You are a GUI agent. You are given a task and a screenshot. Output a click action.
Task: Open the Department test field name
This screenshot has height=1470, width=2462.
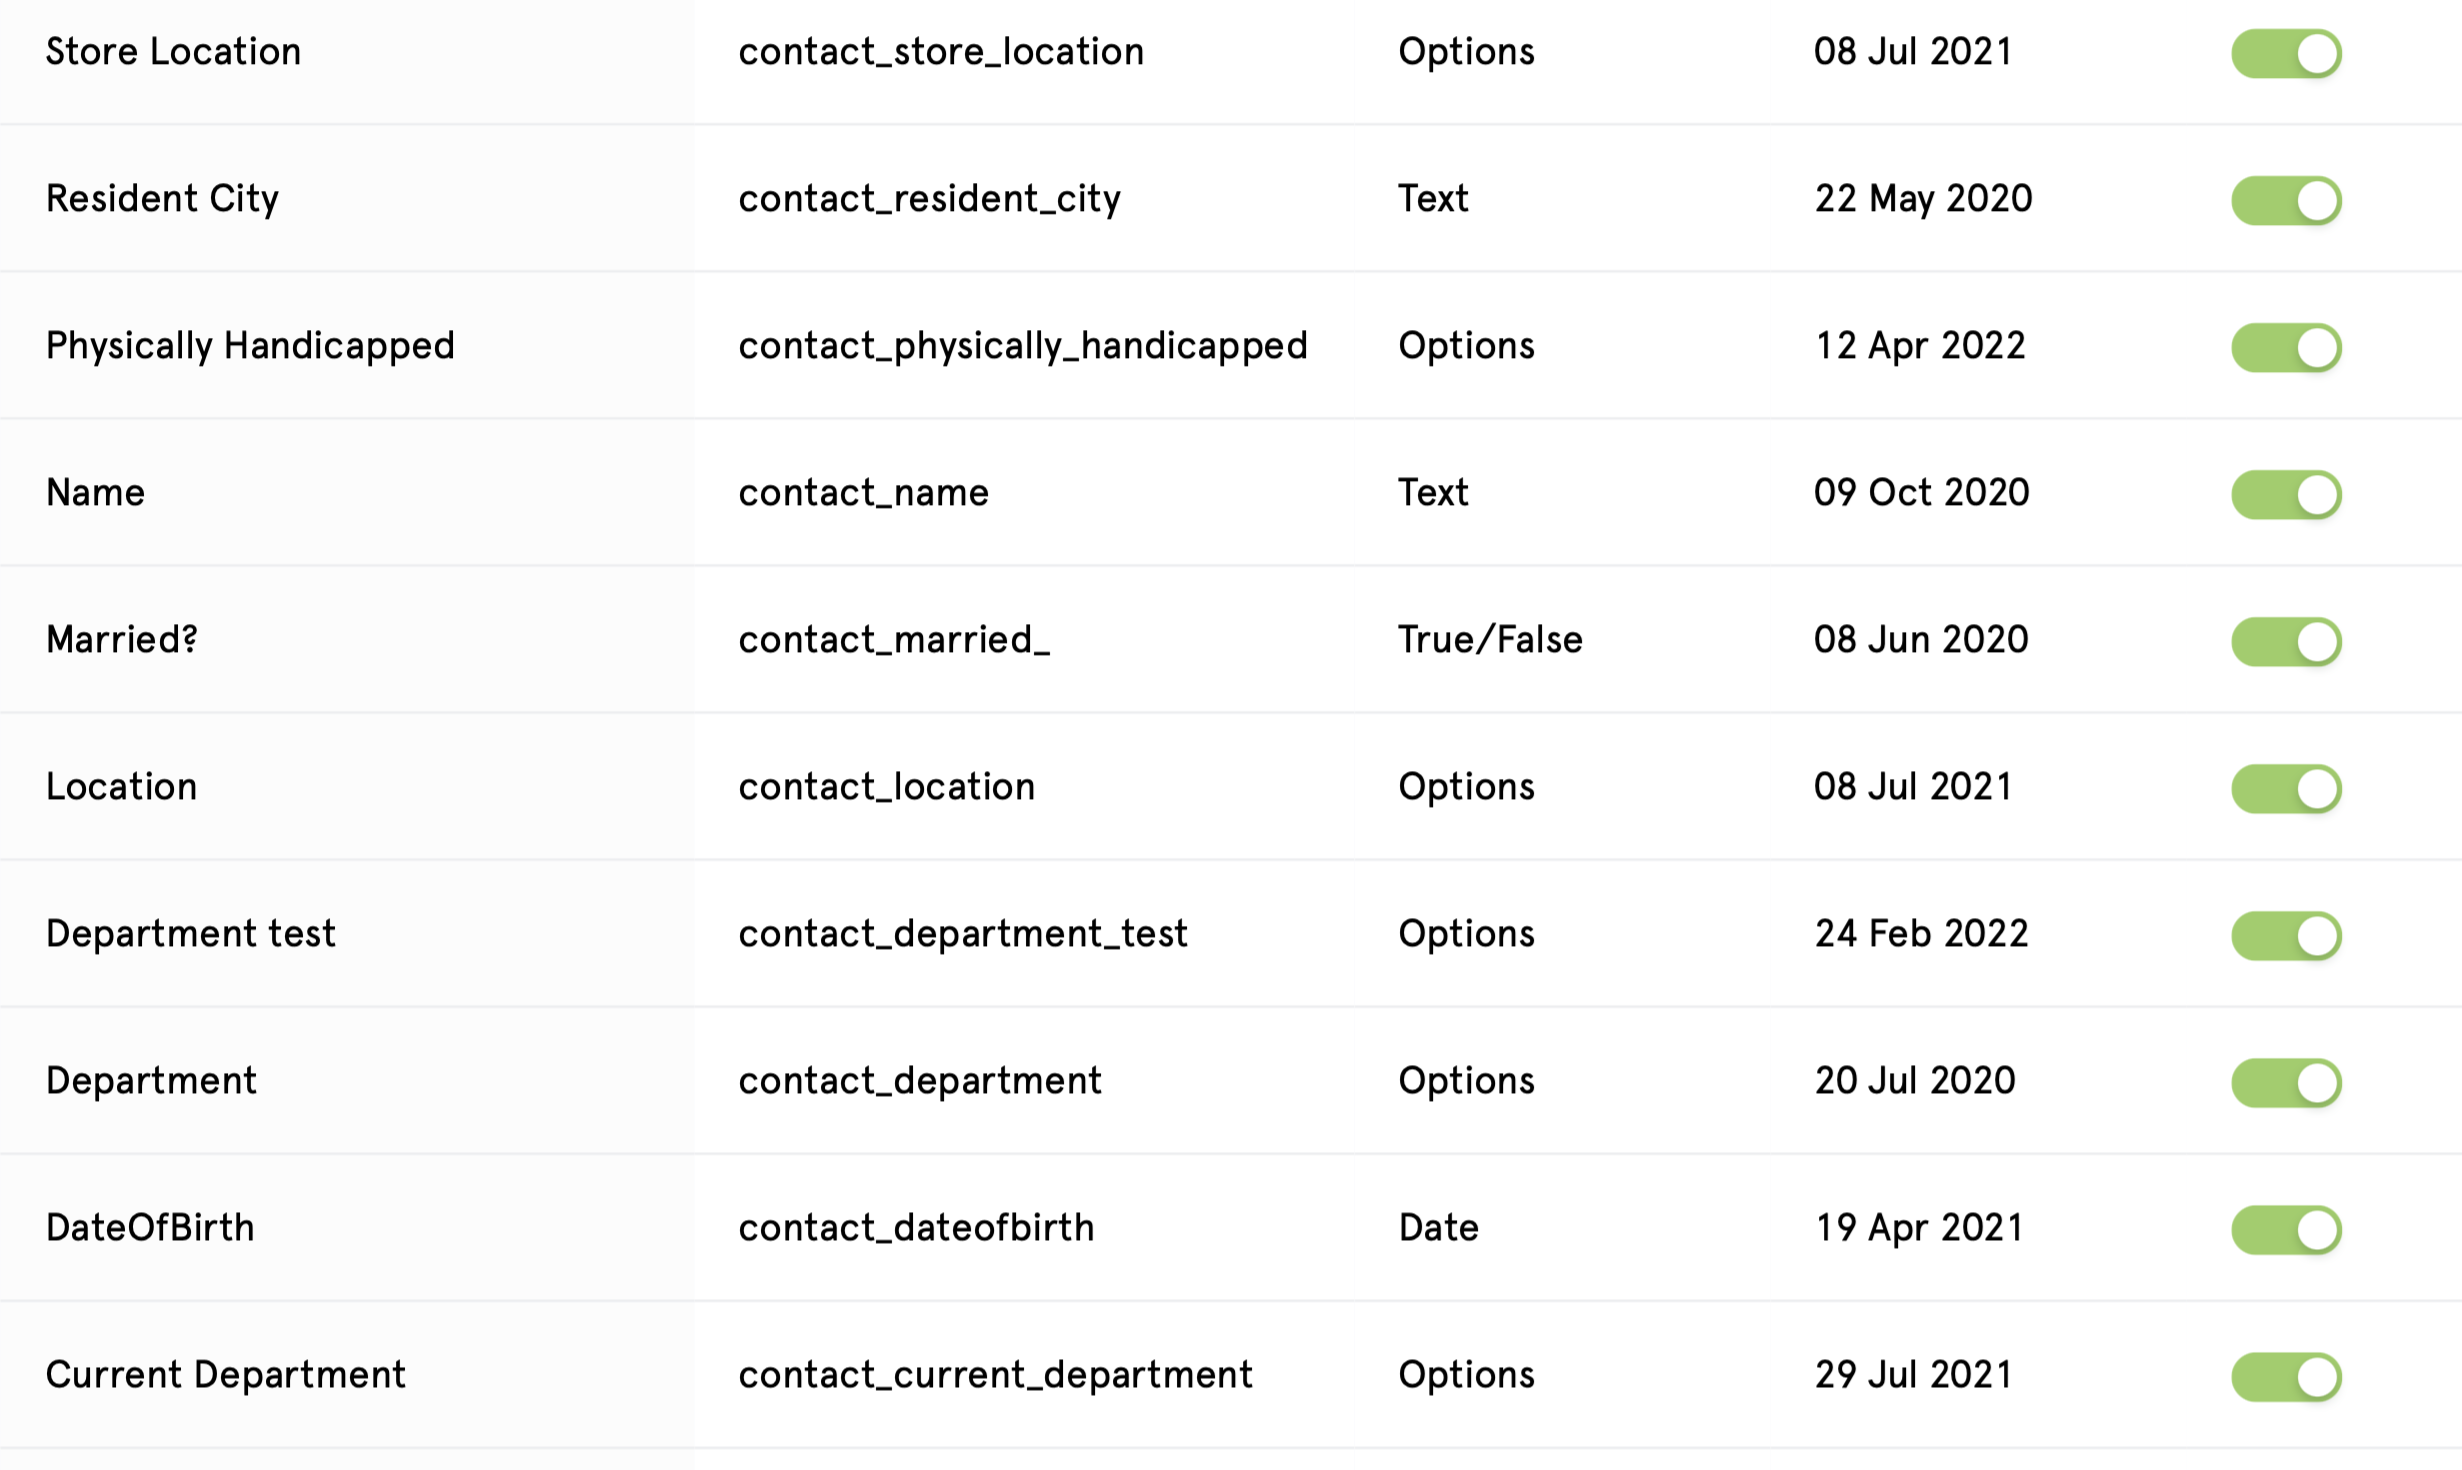(190, 934)
